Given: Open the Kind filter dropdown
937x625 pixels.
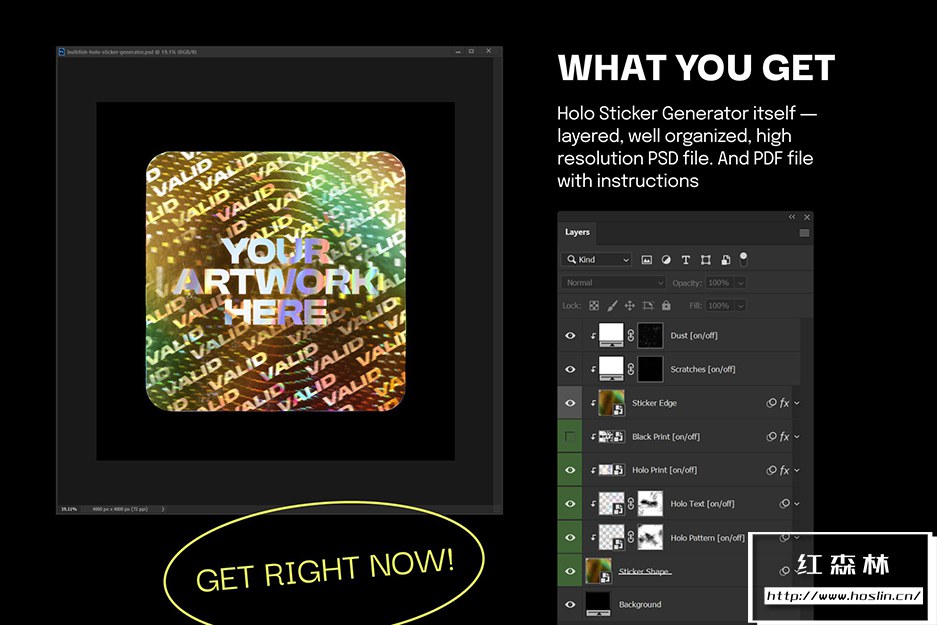Looking at the screenshot, I should pos(596,260).
